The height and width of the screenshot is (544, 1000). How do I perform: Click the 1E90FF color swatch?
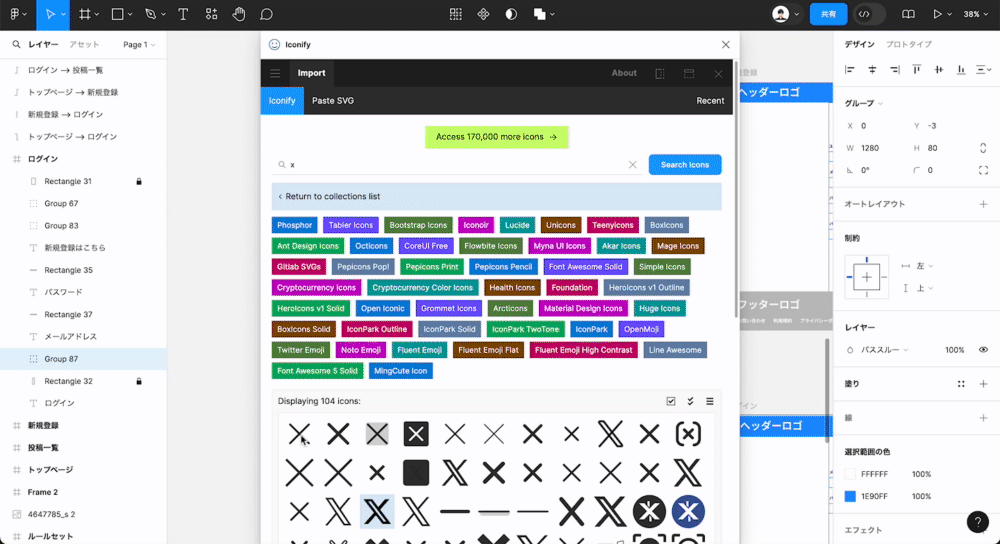pyautogui.click(x=850, y=496)
